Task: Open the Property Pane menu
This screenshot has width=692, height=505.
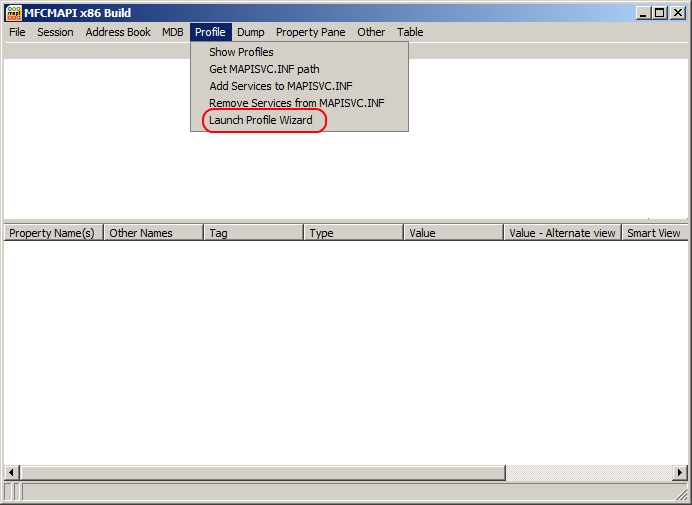Action: tap(310, 32)
